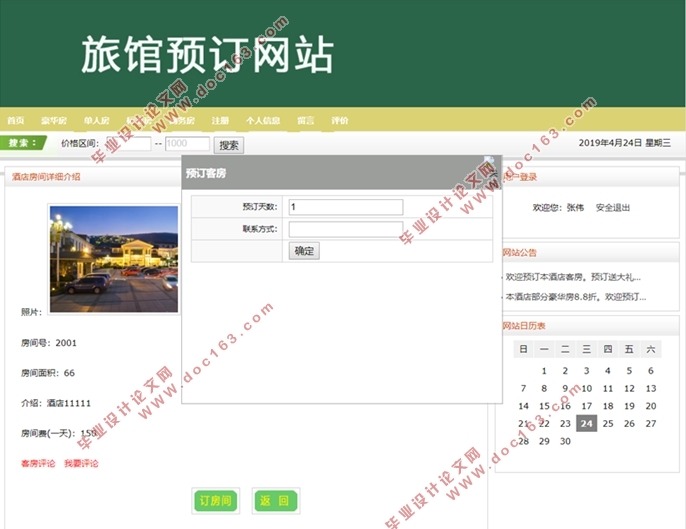
Task: Select day 7 in the calendar
Action: pyautogui.click(x=523, y=389)
